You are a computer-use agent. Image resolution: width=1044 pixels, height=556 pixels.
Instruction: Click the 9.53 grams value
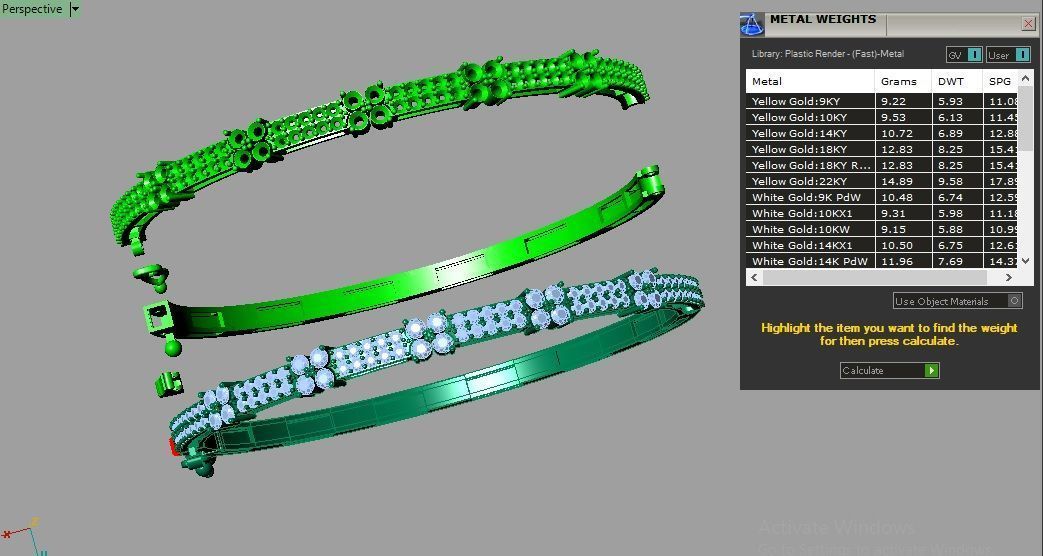coord(894,117)
